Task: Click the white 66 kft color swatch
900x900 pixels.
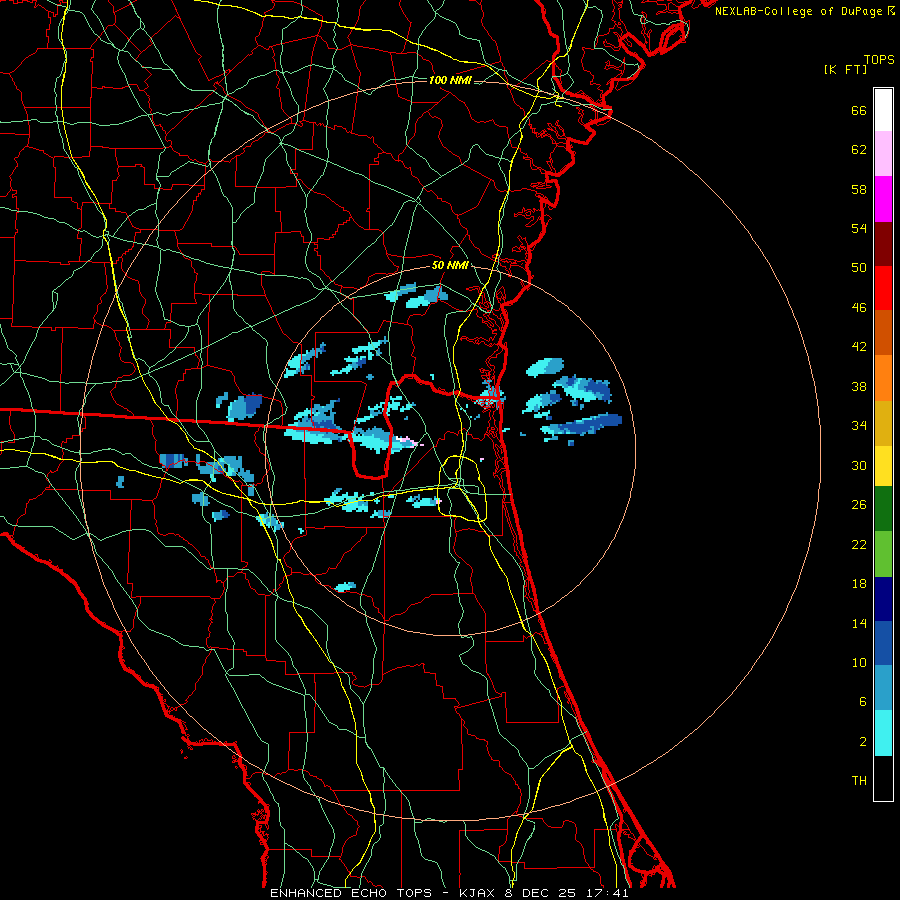Action: (883, 110)
